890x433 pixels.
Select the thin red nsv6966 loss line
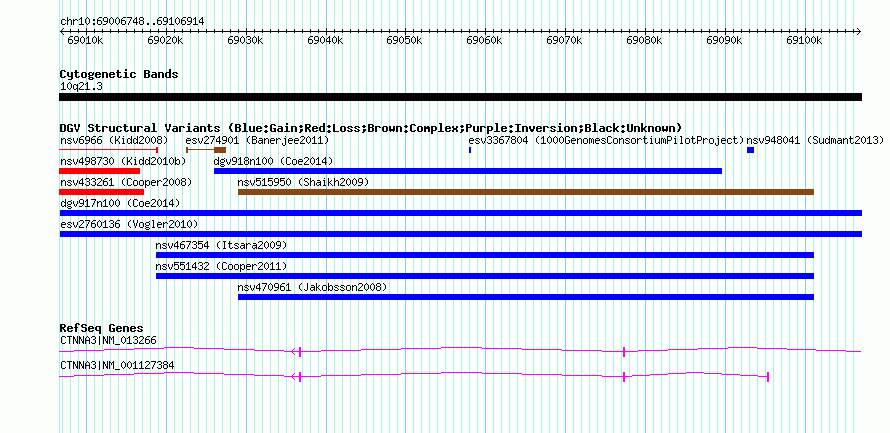point(108,150)
